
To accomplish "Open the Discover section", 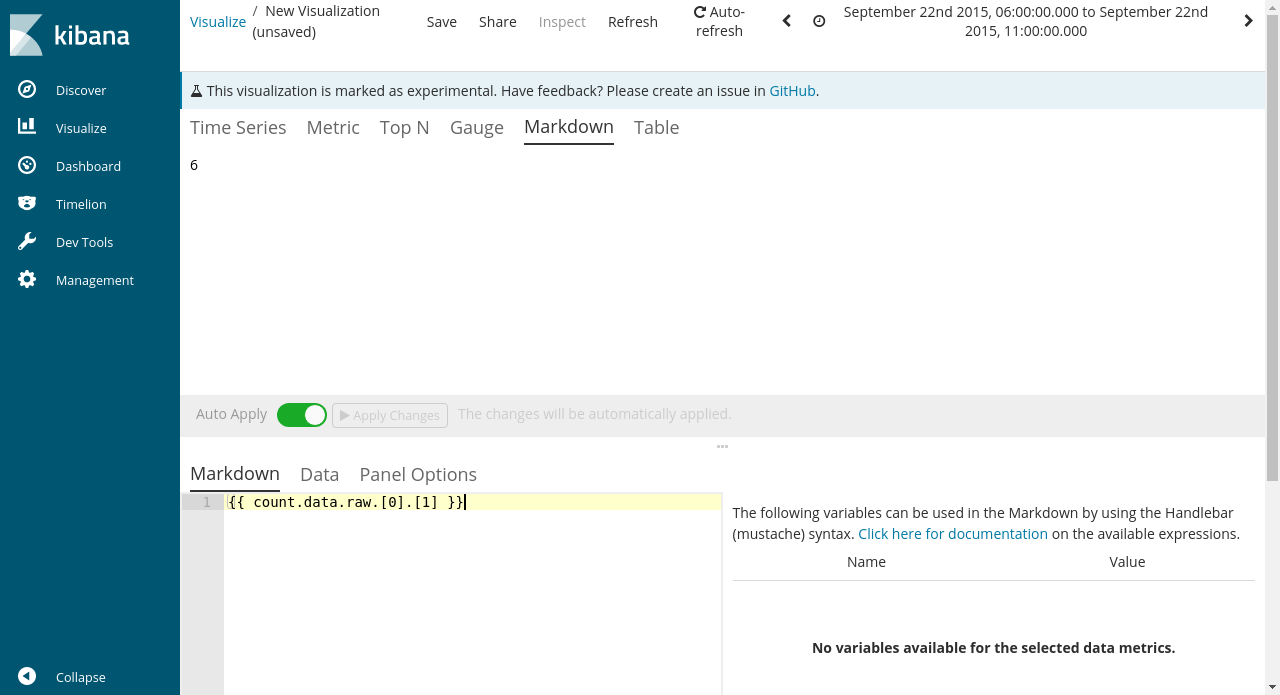I will (81, 89).
